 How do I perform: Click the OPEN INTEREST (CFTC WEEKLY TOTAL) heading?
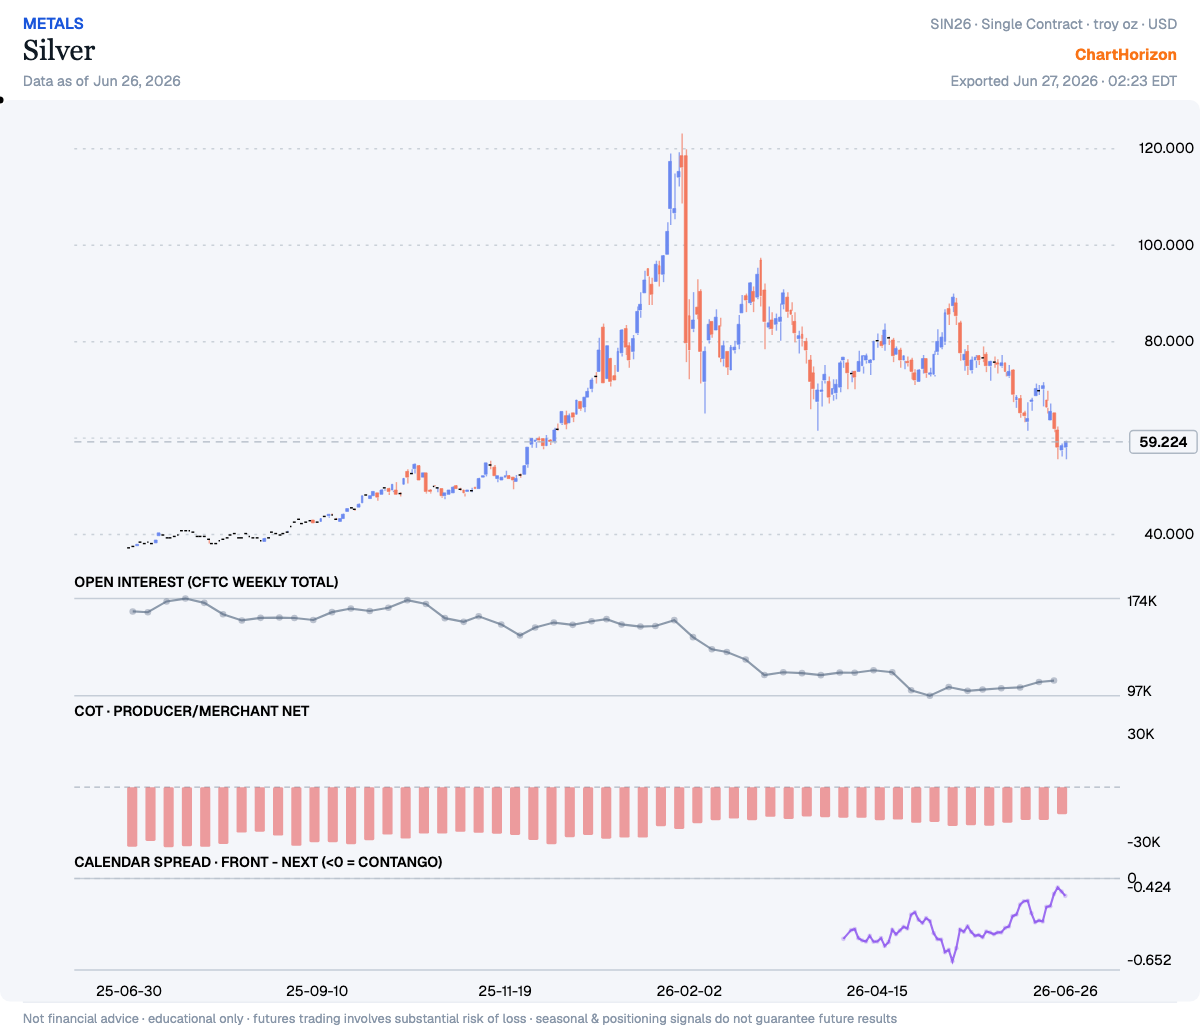coord(206,582)
